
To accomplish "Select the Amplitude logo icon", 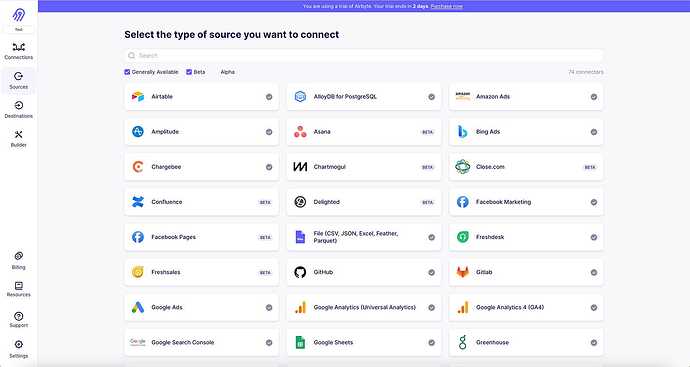I will [x=138, y=132].
